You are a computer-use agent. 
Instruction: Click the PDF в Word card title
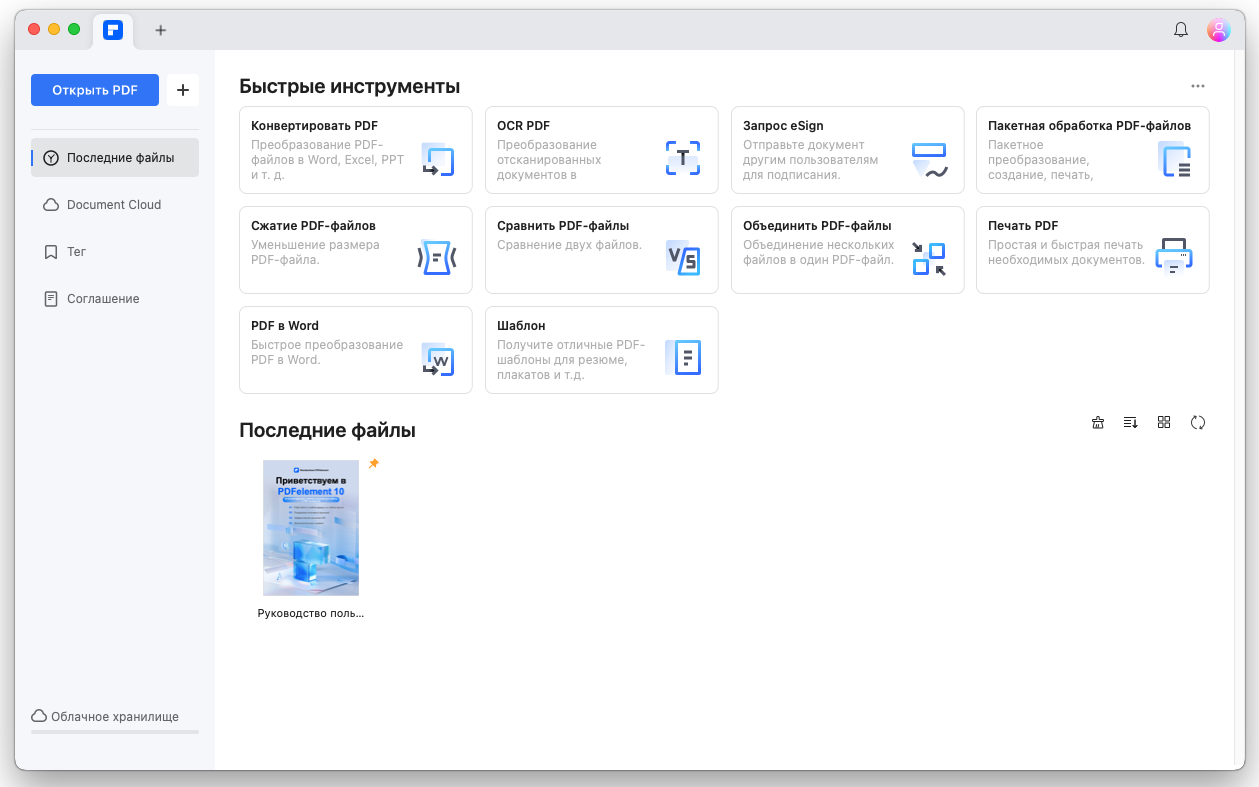pos(285,326)
